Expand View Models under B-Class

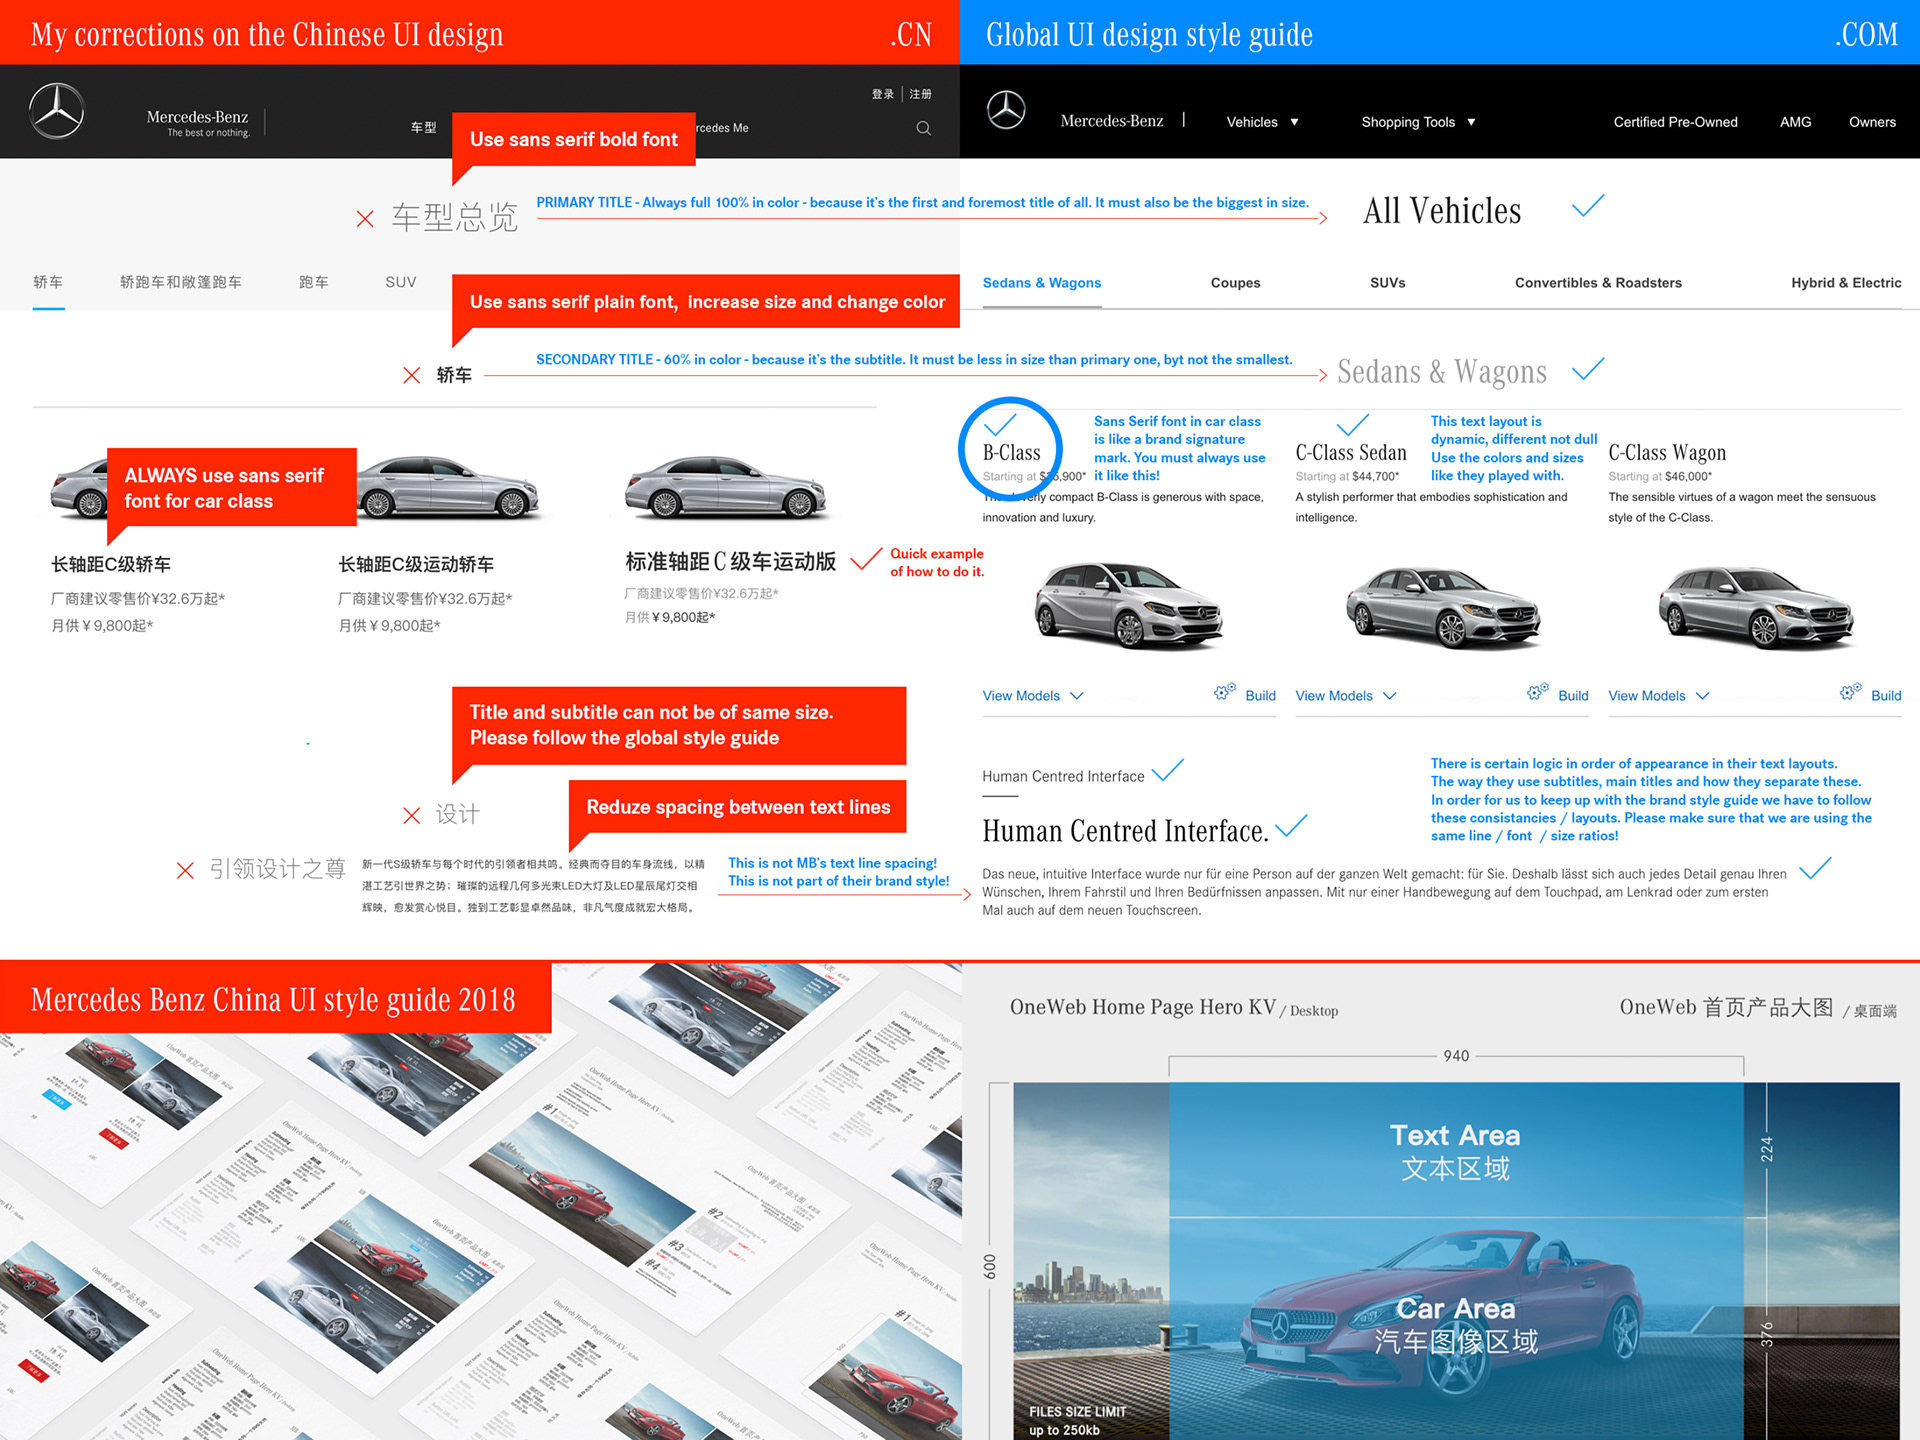pyautogui.click(x=1033, y=696)
